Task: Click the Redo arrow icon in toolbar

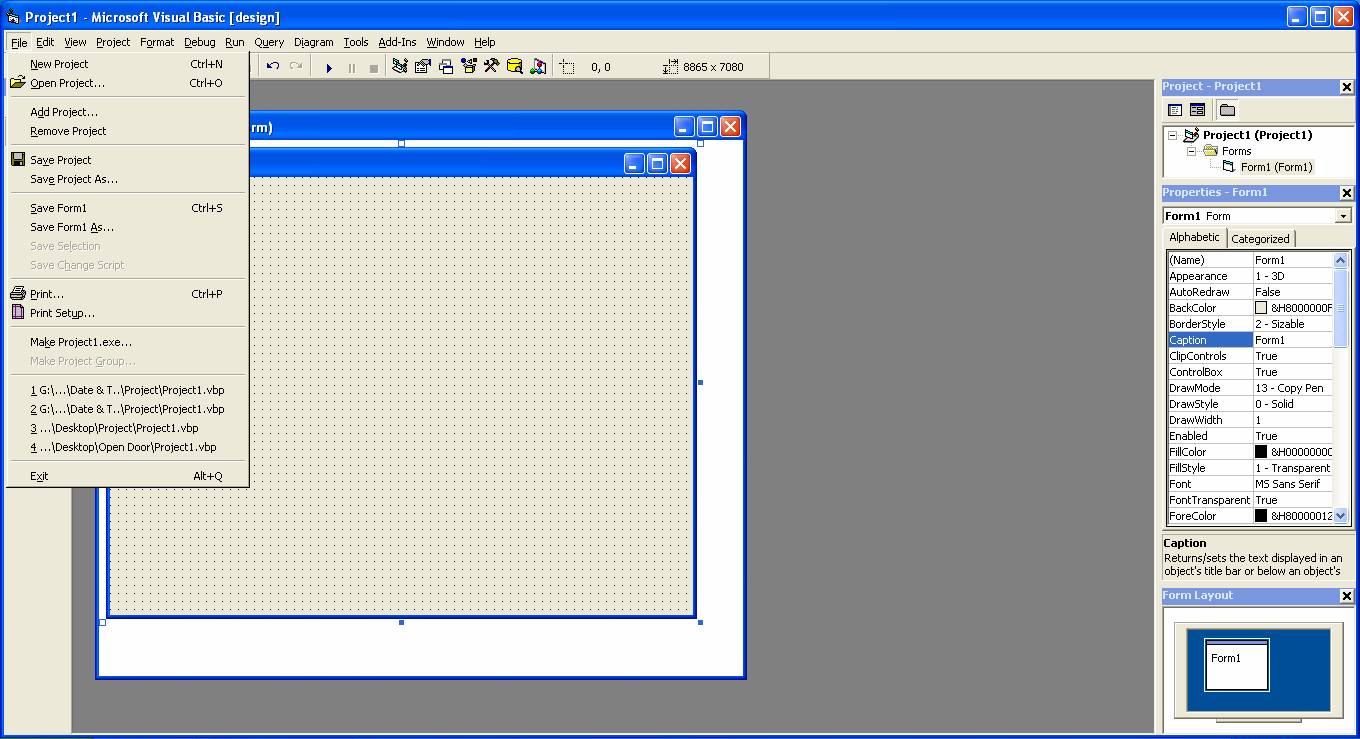Action: pyautogui.click(x=295, y=67)
